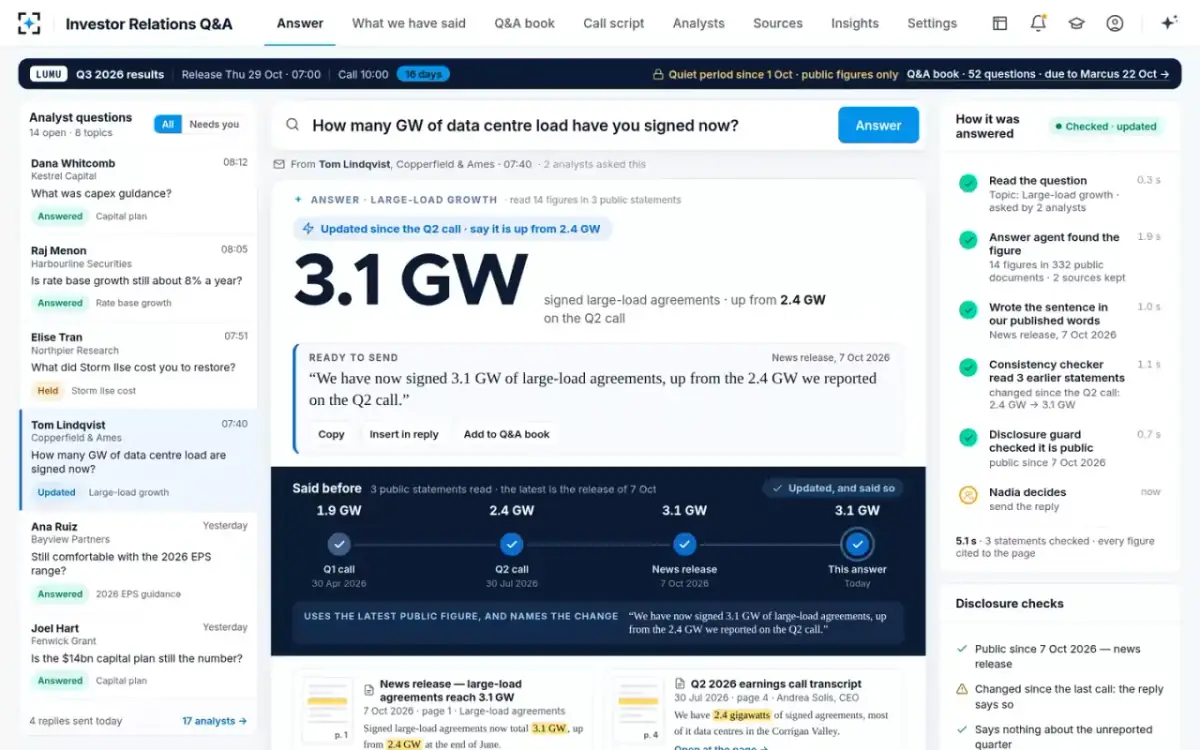The image size is (1200, 750).
Task: Copy the ready-to-send answer
Action: (331, 434)
